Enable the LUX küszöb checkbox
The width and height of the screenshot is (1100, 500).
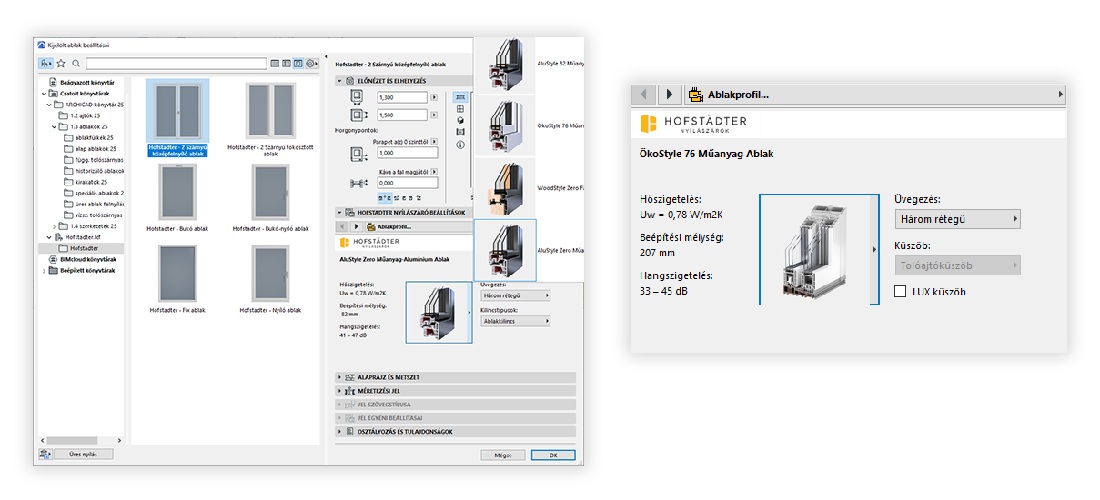click(900, 291)
